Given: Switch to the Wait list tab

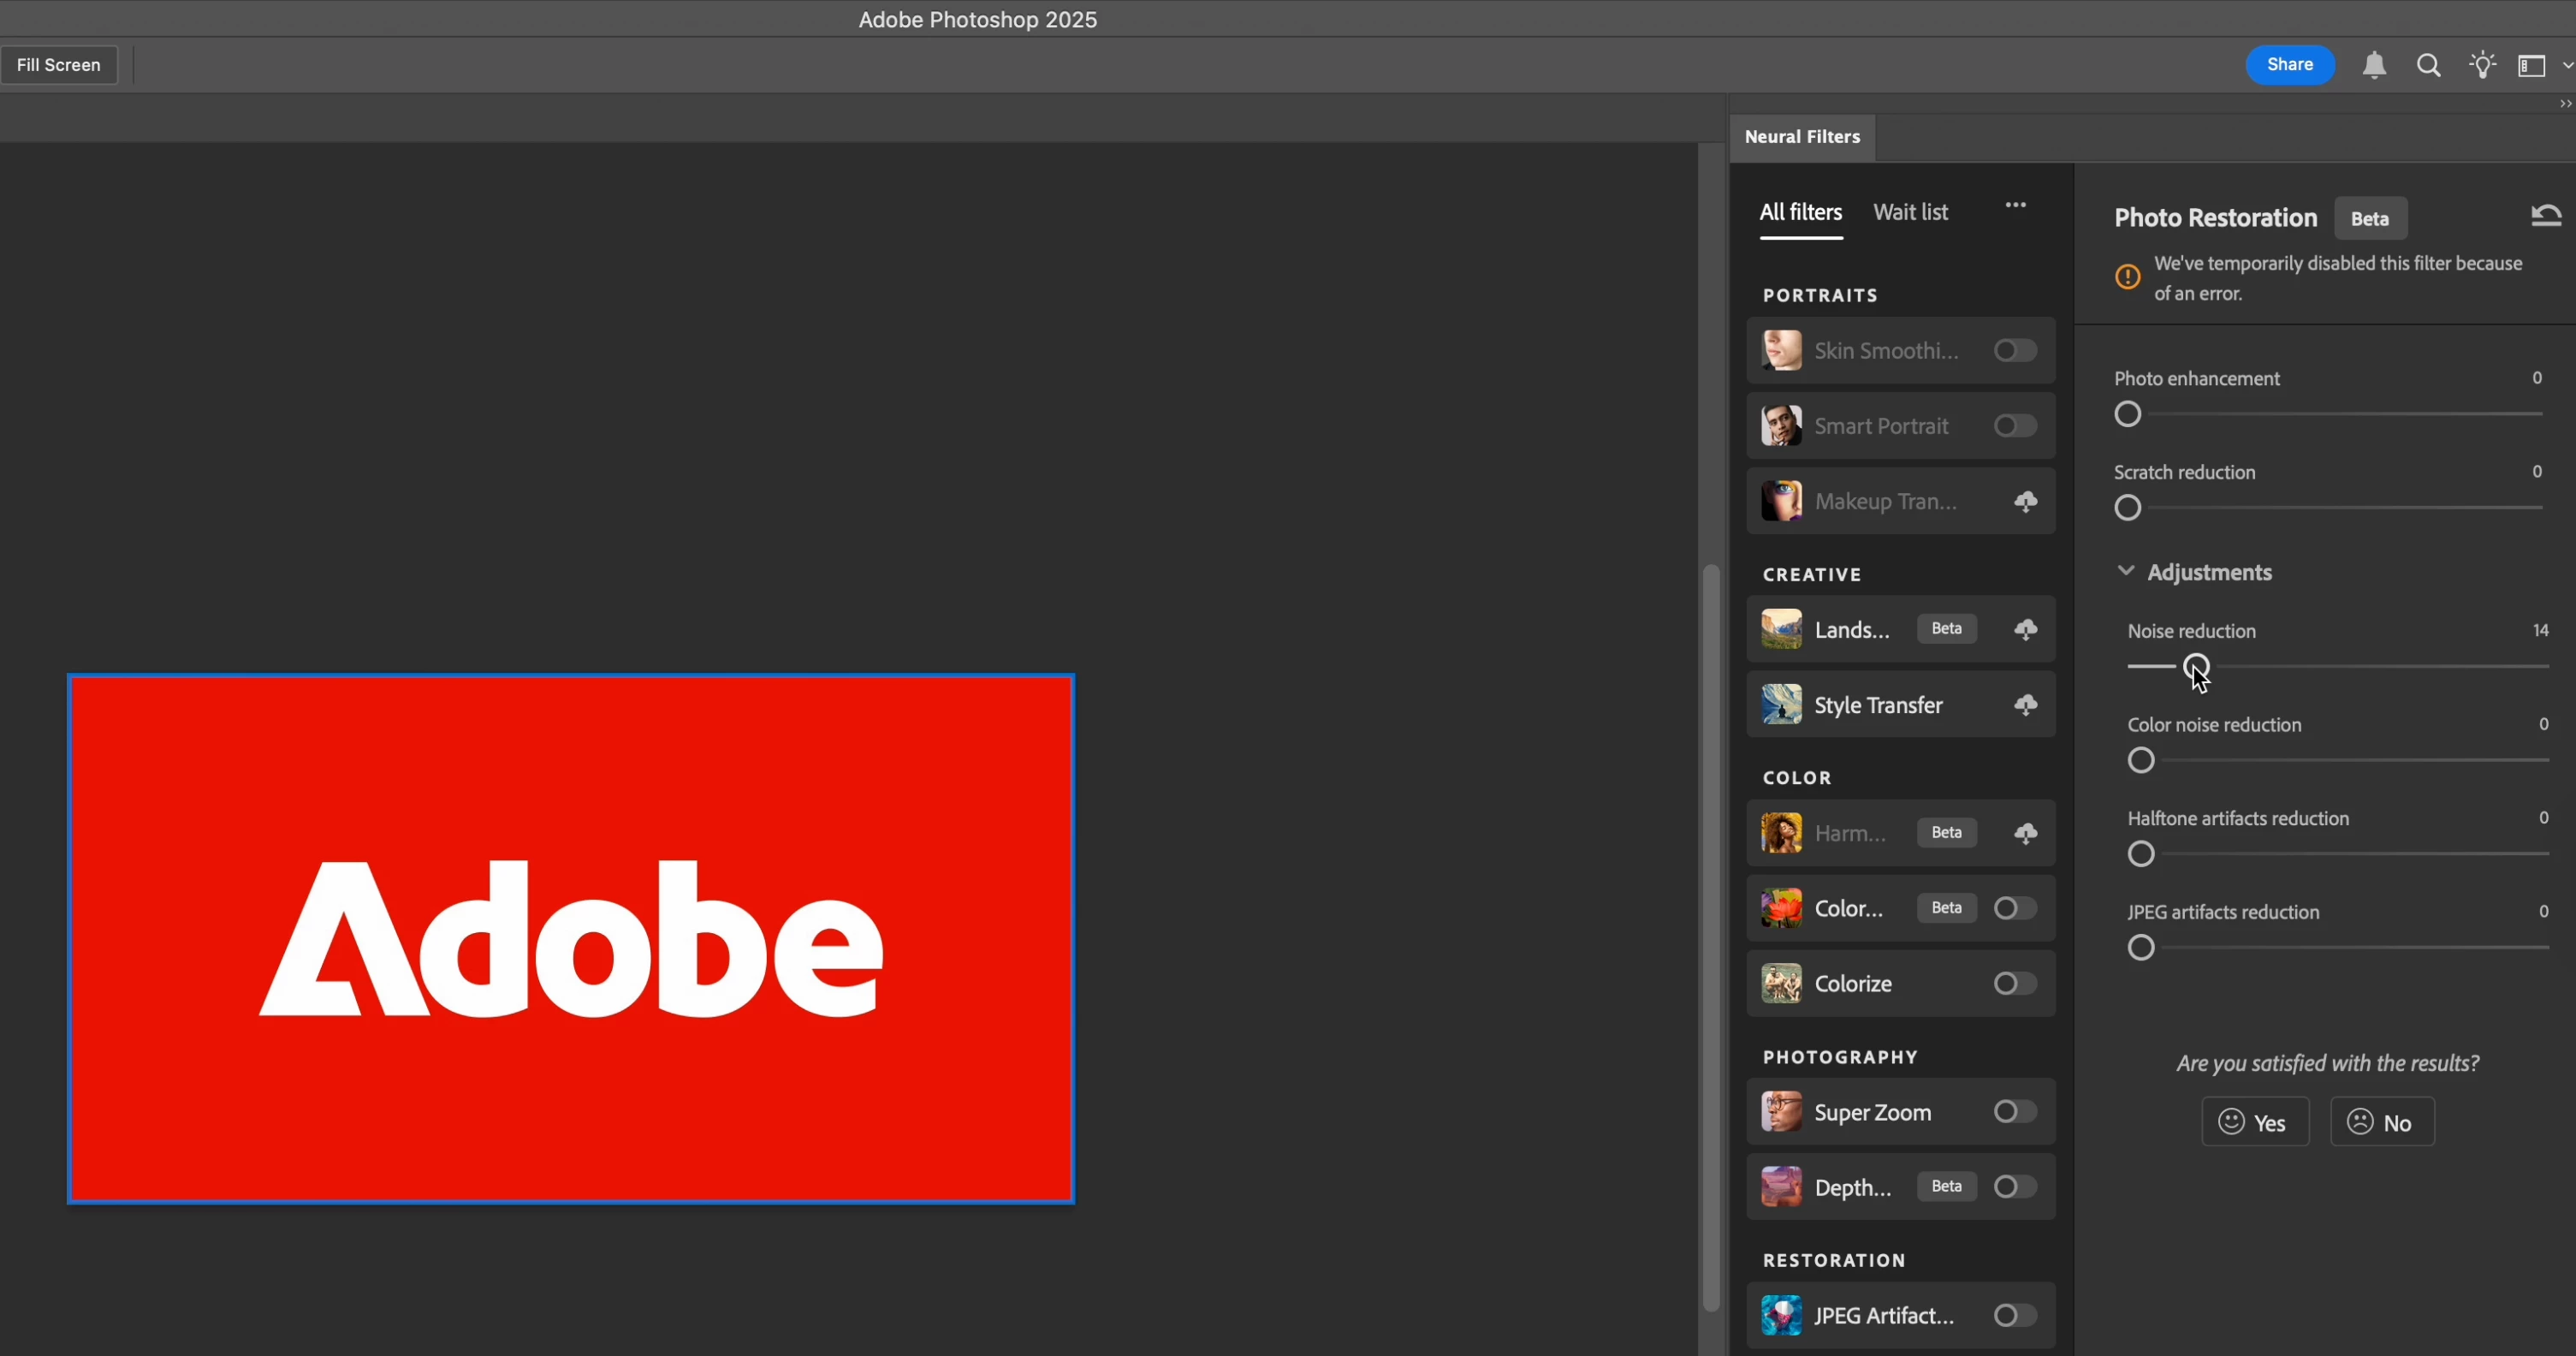Looking at the screenshot, I should [1910, 212].
